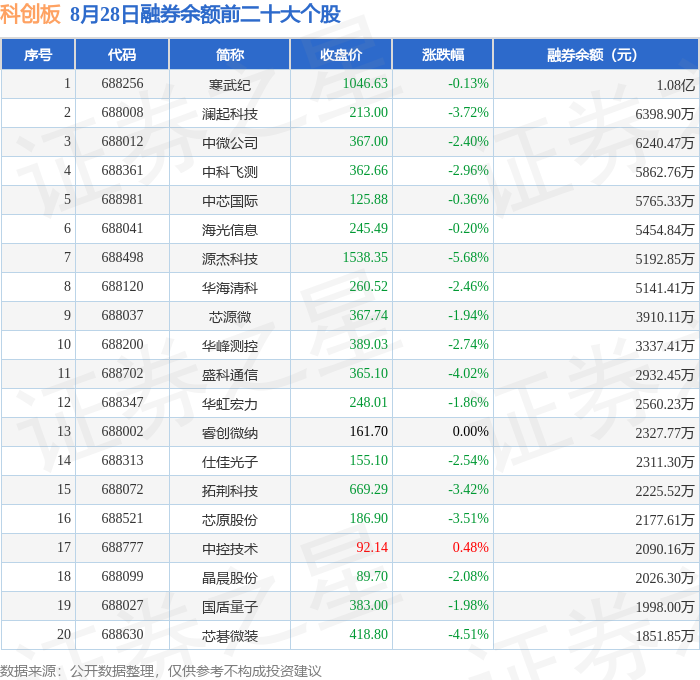This screenshot has width=700, height=680.
Task: Select balance value 1.08亿
Action: click(675, 85)
